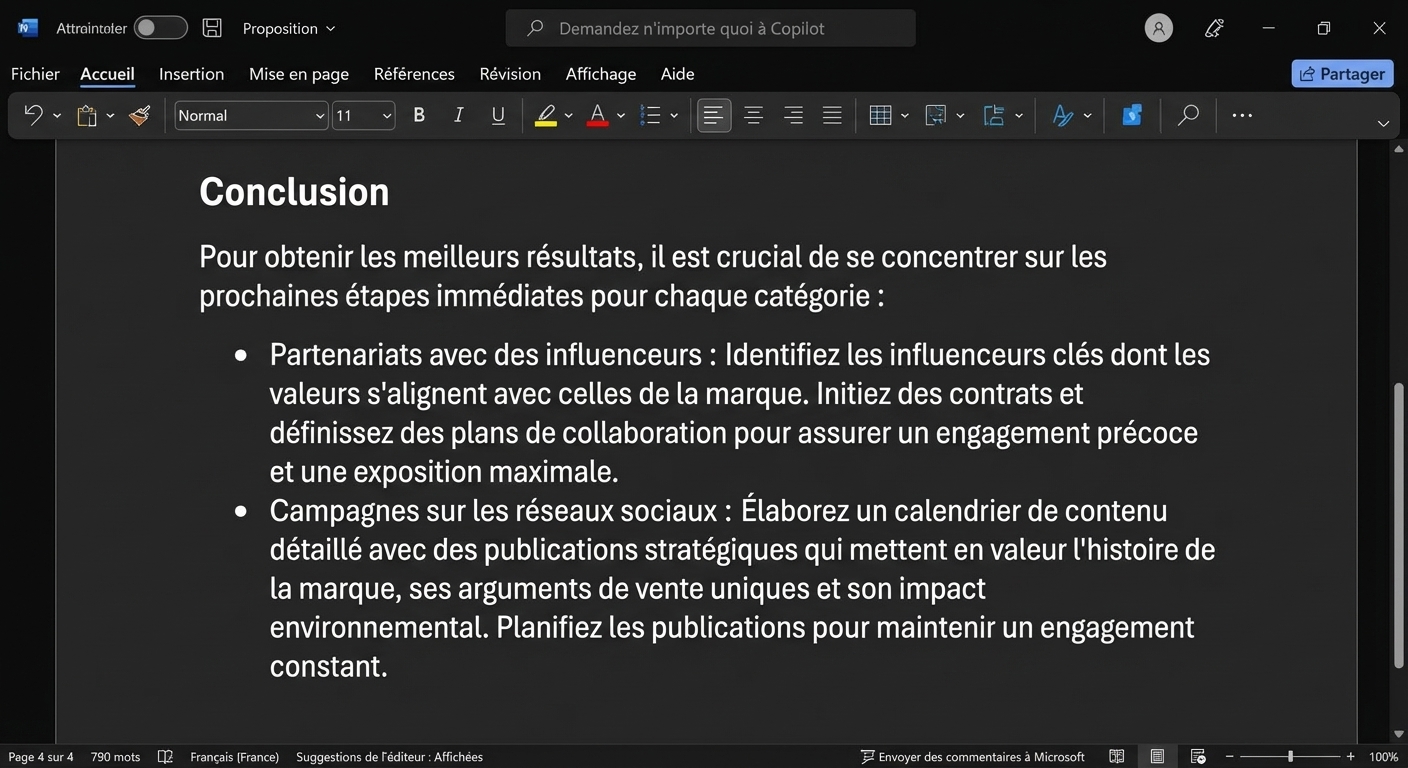Click the vertical scrollbar thumb

[1398, 525]
